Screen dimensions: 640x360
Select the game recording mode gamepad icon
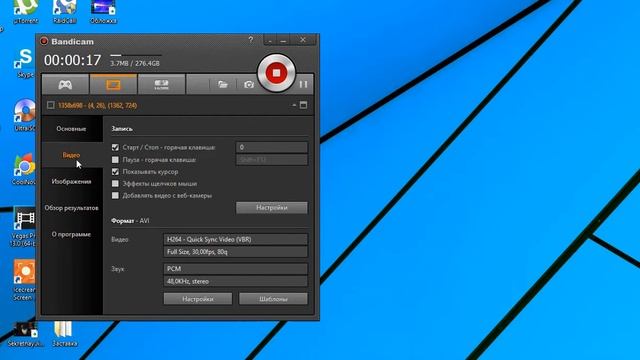pyautogui.click(x=65, y=84)
